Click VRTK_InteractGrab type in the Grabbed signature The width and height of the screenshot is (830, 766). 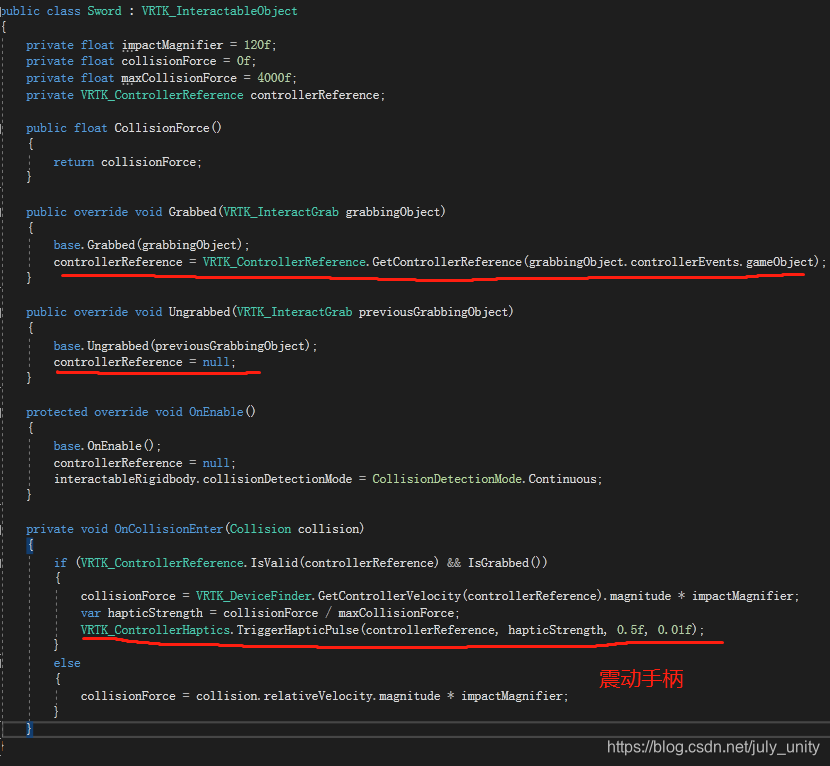[x=281, y=212]
